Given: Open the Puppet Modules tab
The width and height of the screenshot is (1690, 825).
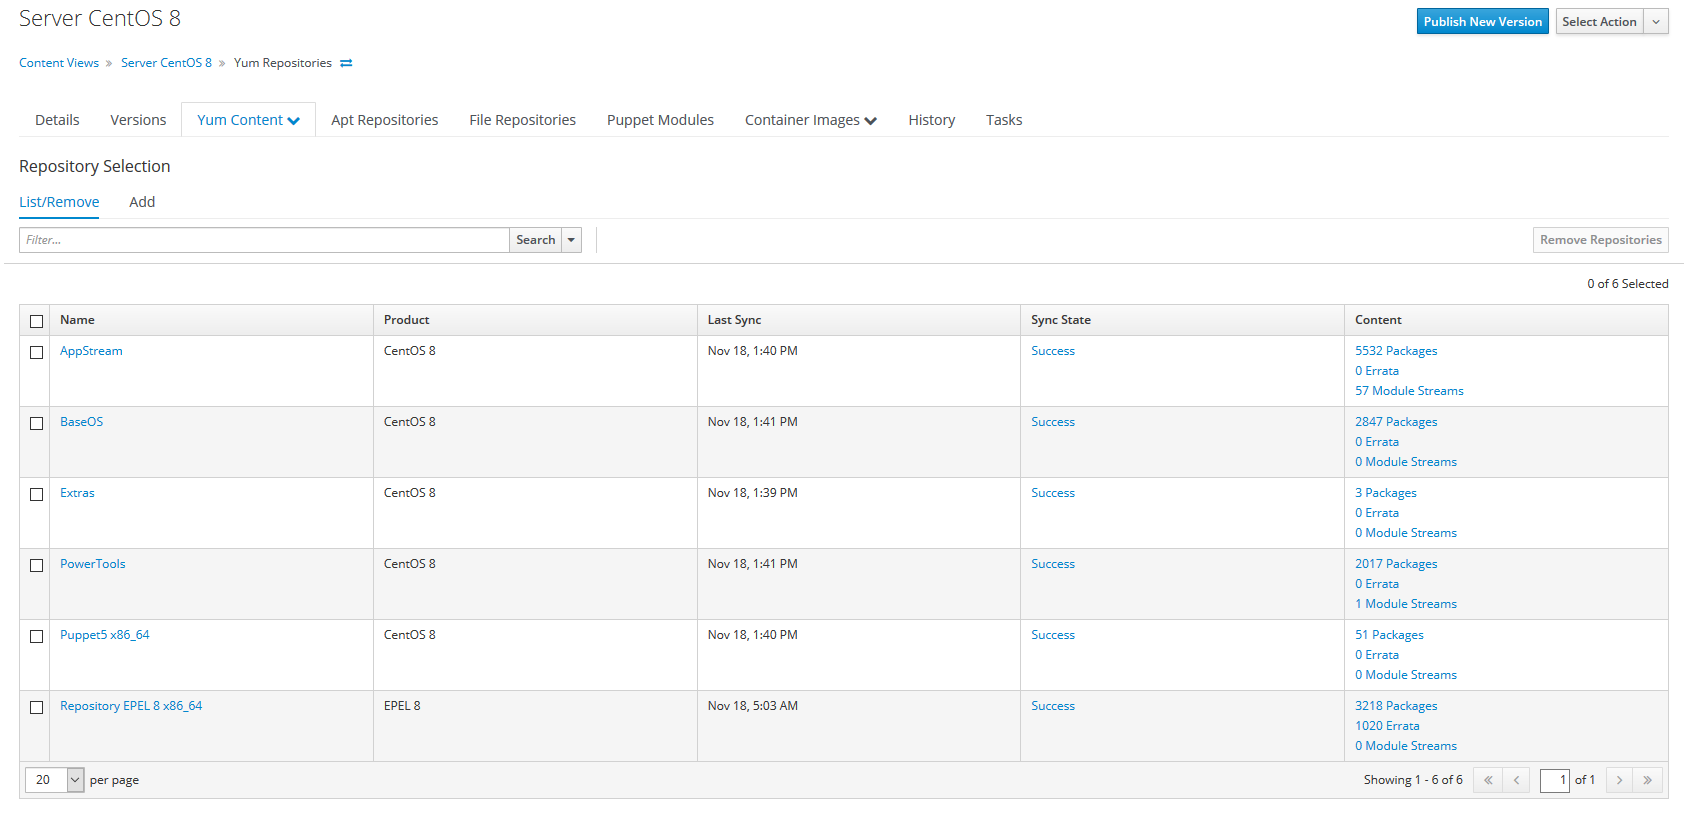Looking at the screenshot, I should coord(661,120).
